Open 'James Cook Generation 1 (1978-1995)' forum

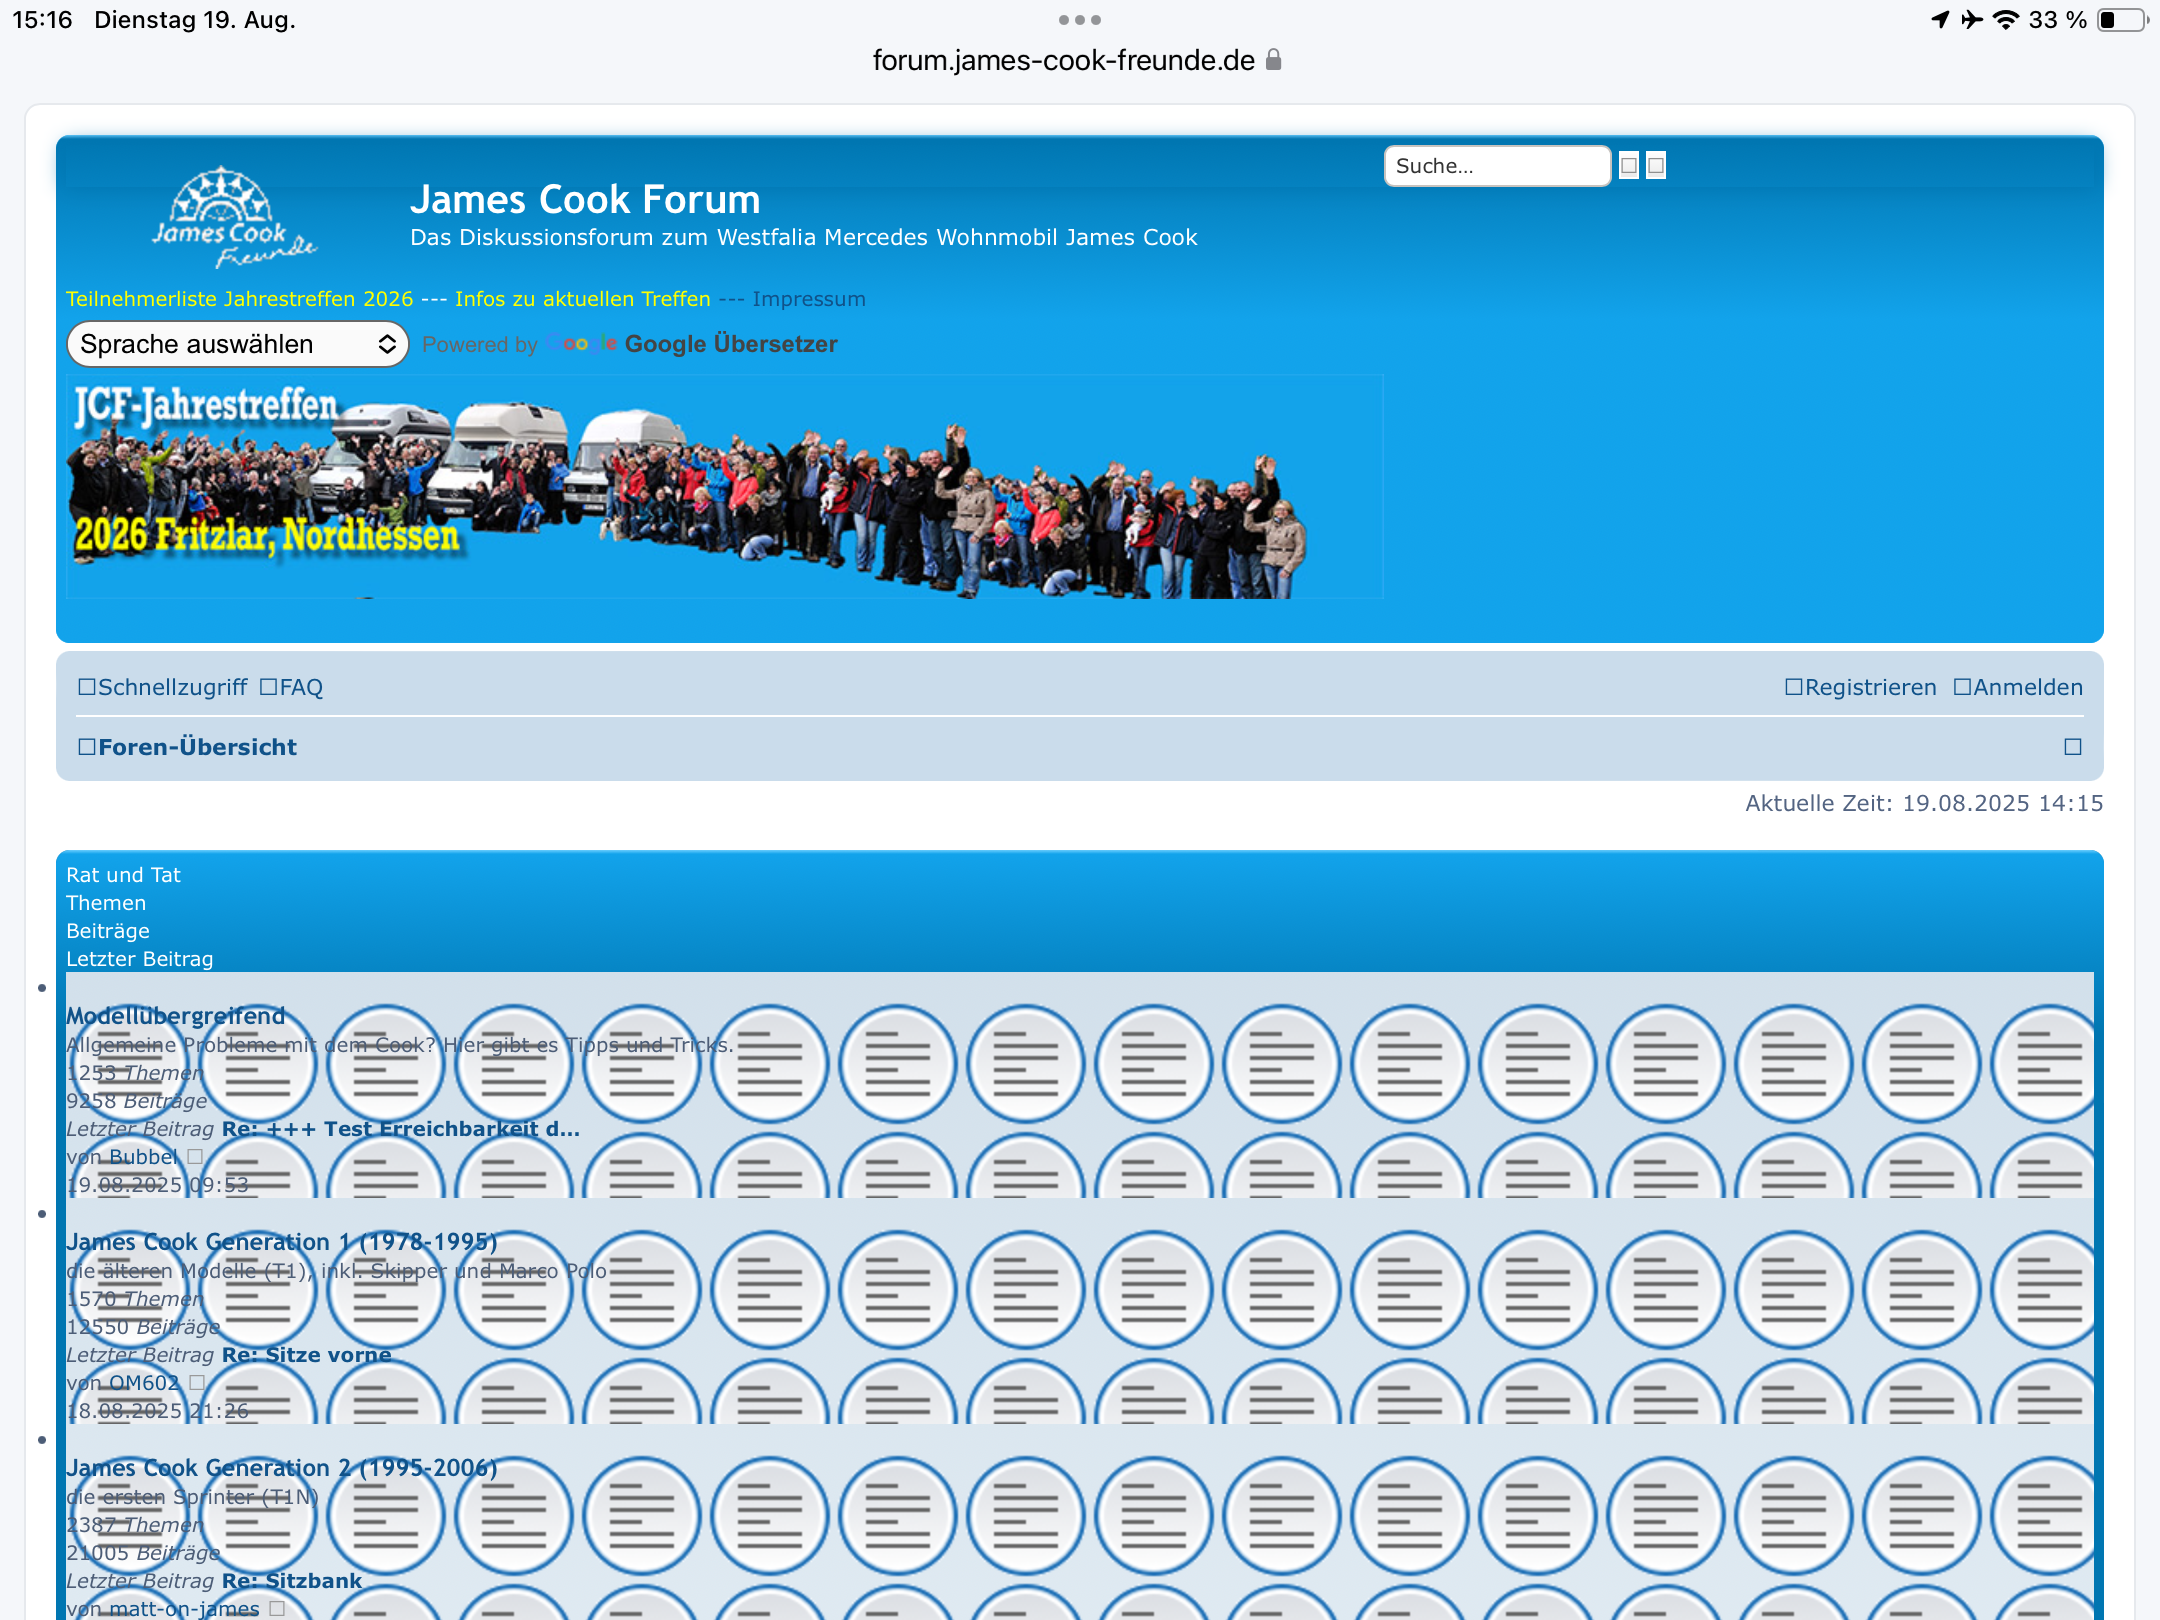point(282,1242)
